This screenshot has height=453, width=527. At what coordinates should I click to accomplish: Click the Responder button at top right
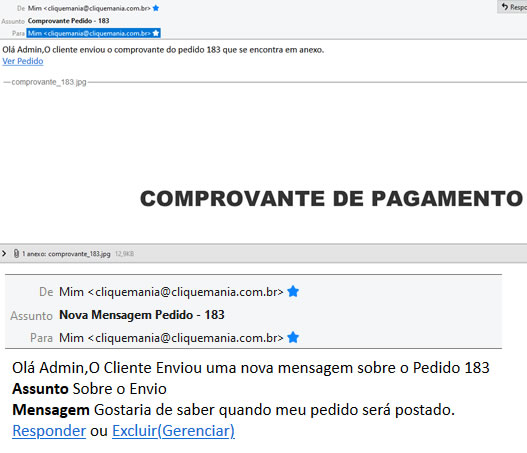point(512,7)
